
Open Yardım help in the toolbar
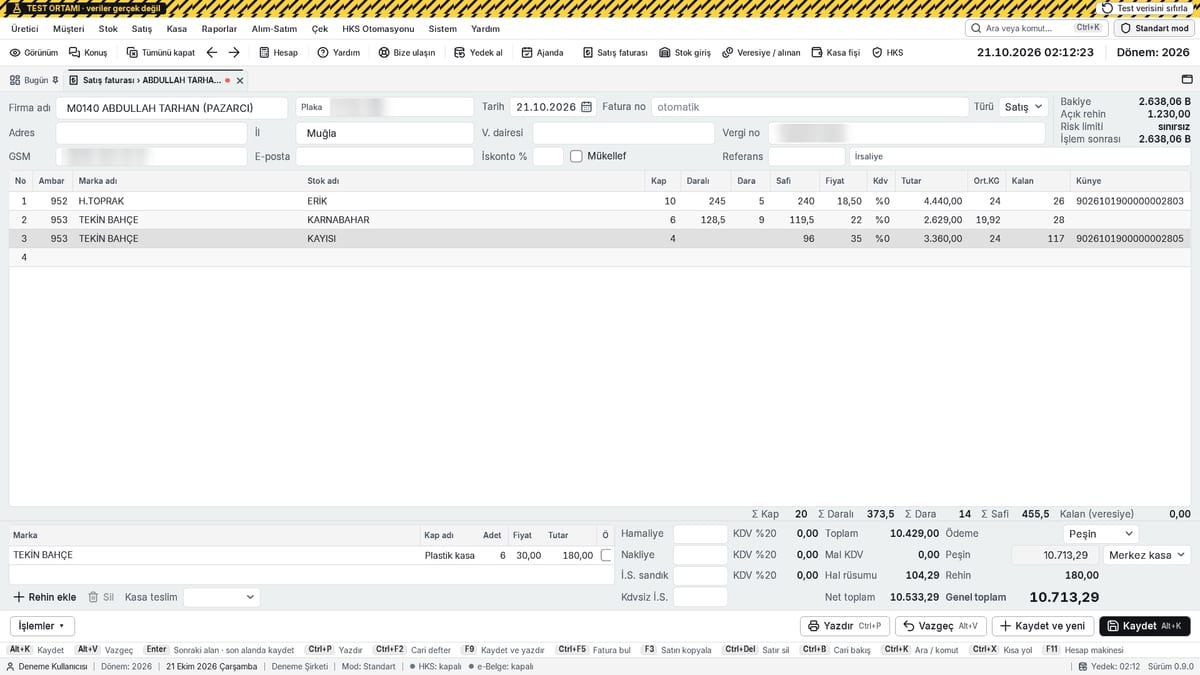[x=338, y=52]
